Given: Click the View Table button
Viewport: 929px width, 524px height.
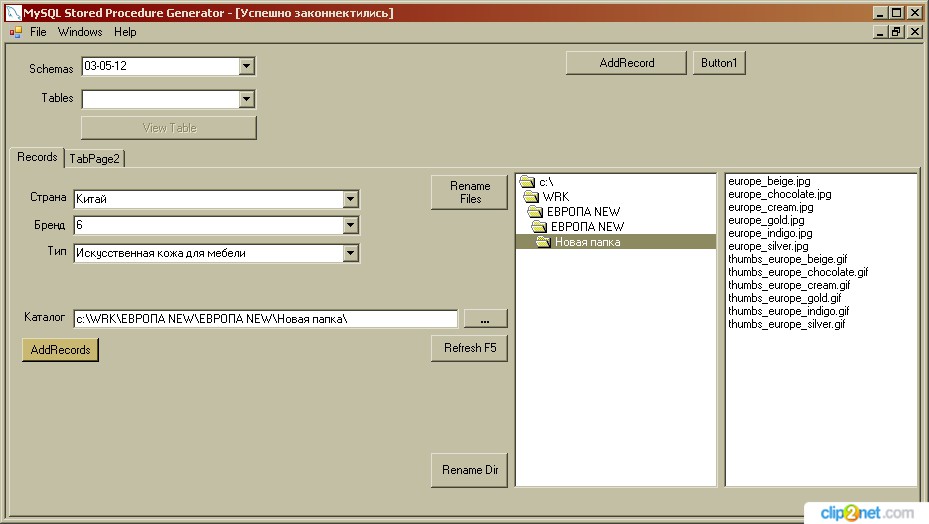Looking at the screenshot, I should [169, 127].
